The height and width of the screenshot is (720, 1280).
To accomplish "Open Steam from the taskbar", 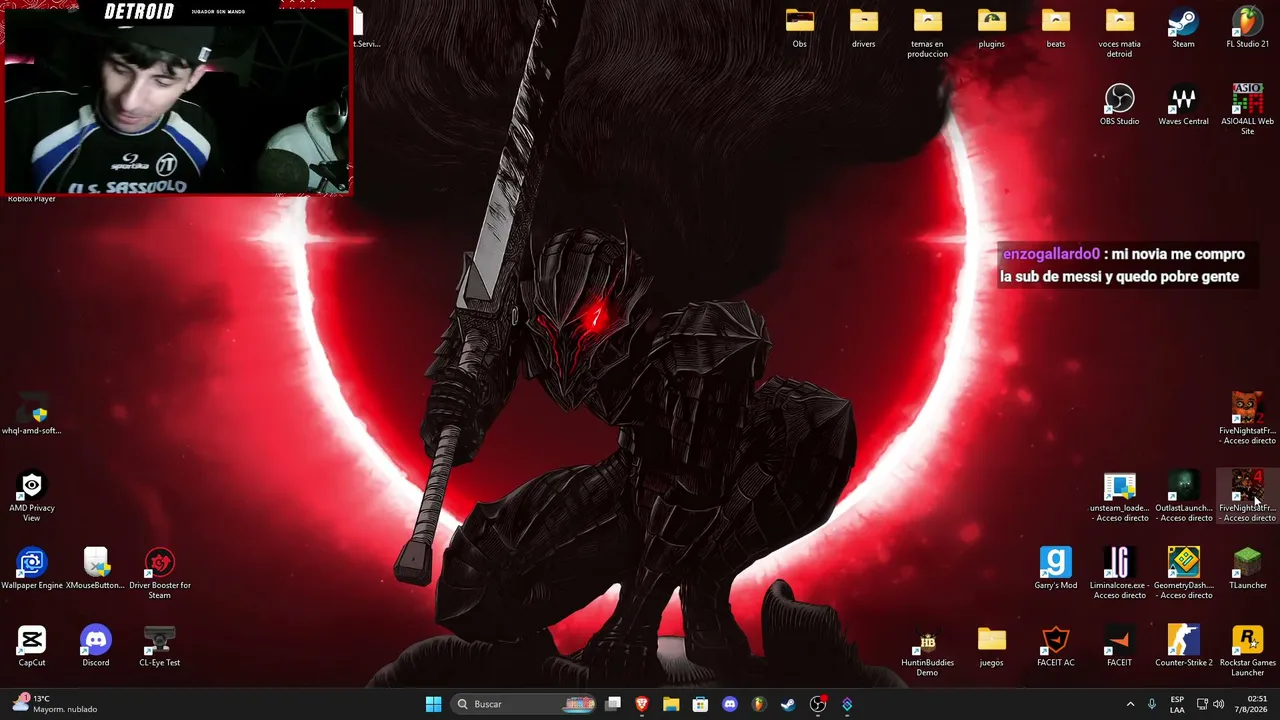I will [788, 704].
